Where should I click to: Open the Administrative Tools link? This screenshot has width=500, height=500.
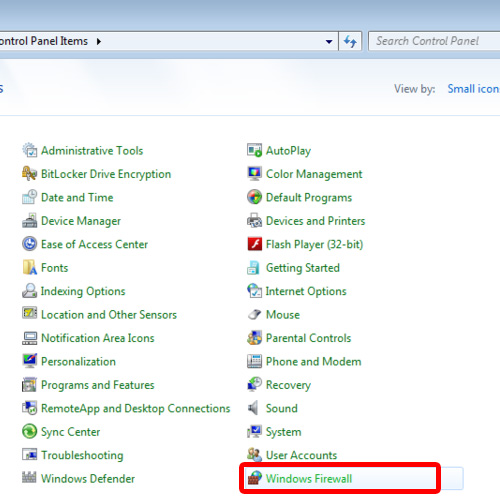click(x=92, y=151)
